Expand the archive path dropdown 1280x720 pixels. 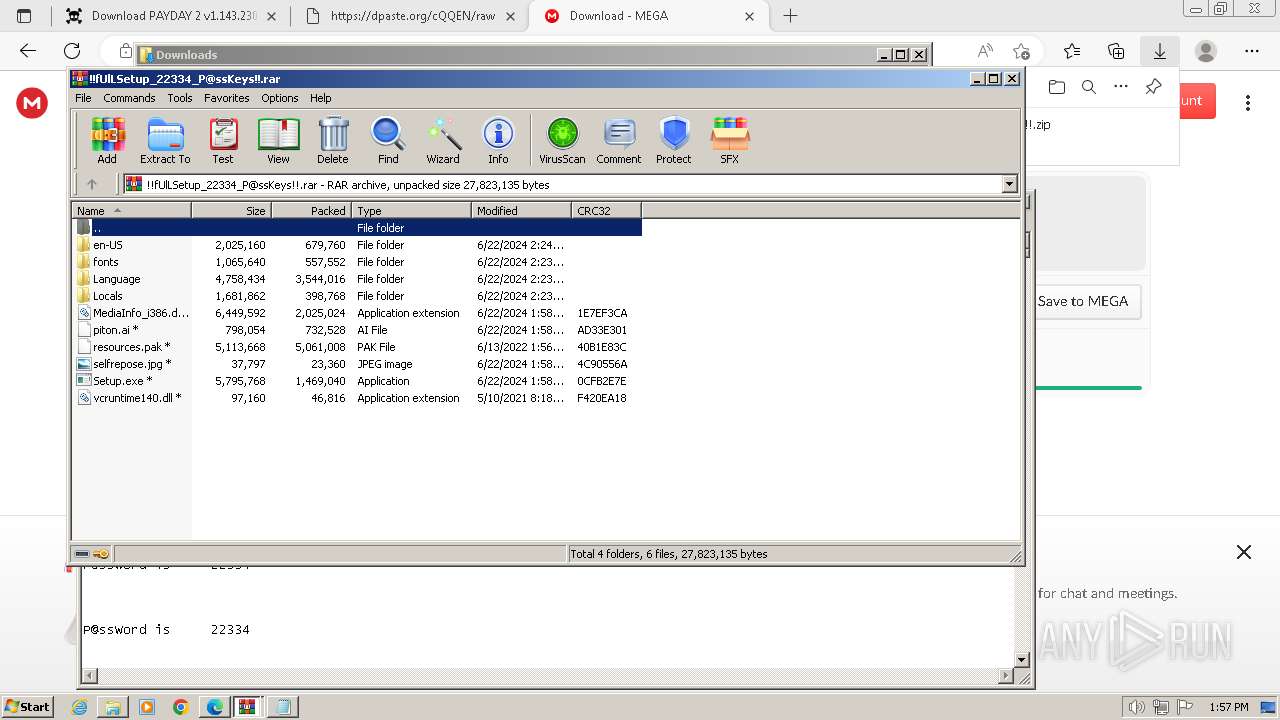coord(1009,184)
